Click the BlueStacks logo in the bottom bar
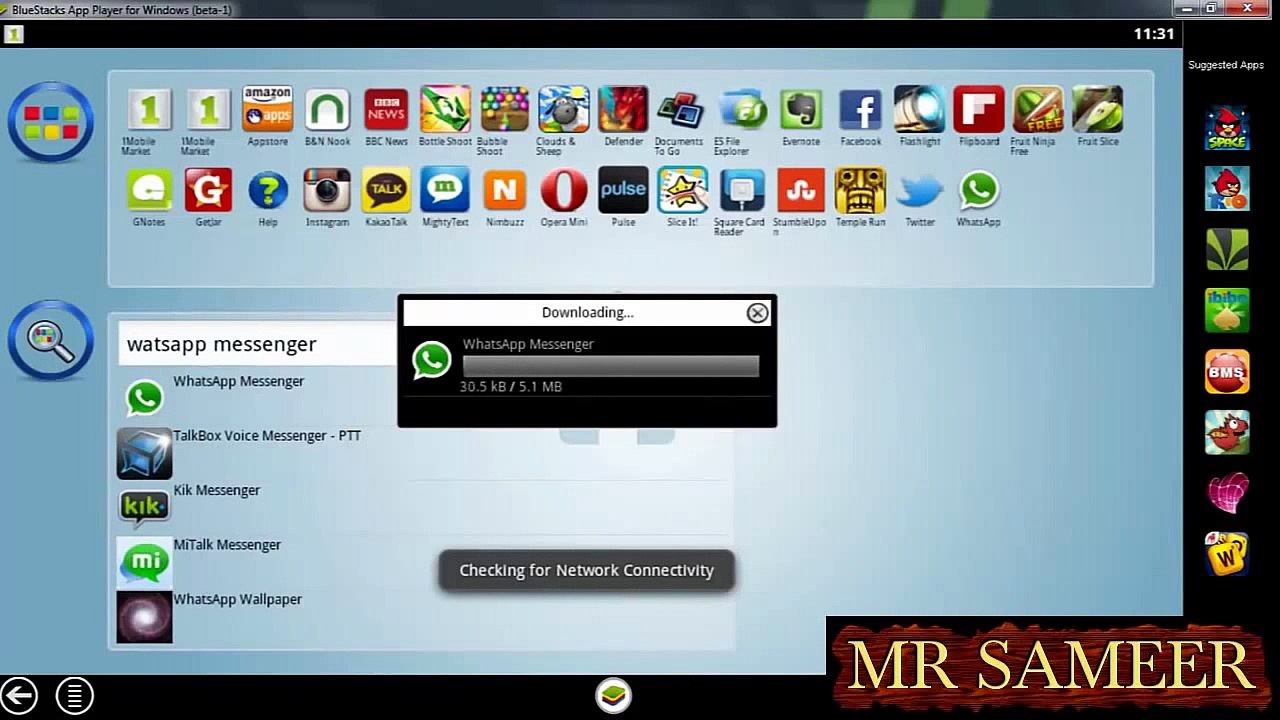 (x=613, y=695)
